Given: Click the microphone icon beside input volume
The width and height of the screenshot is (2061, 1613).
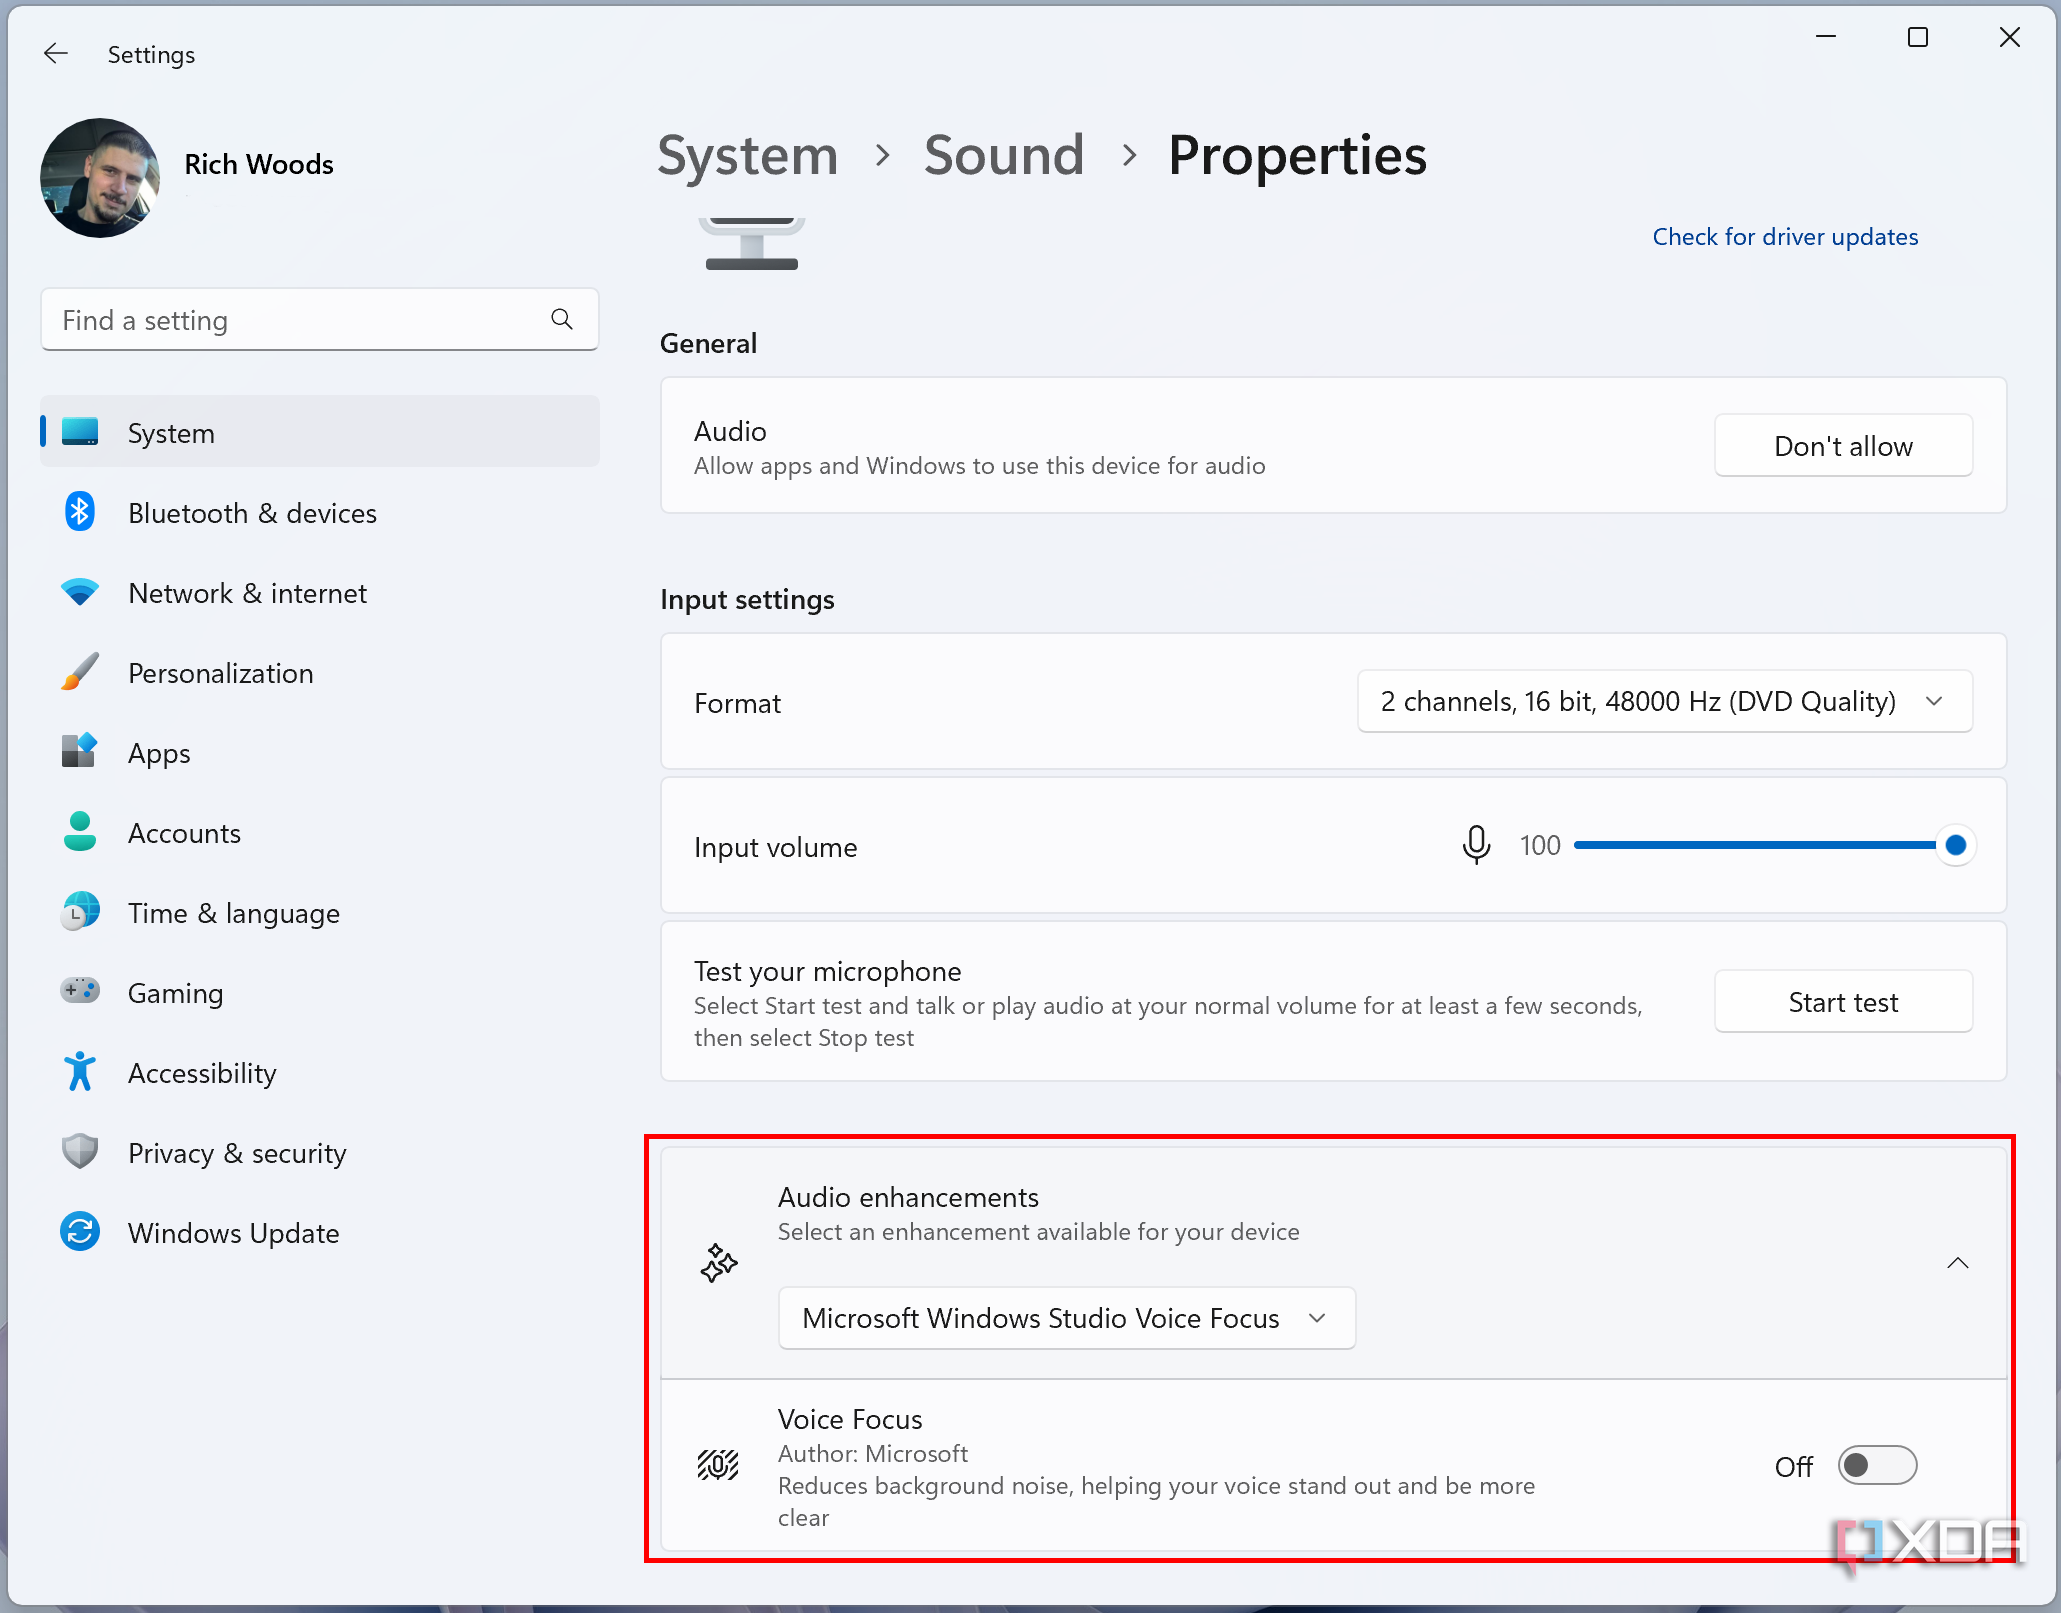Looking at the screenshot, I should point(1476,845).
